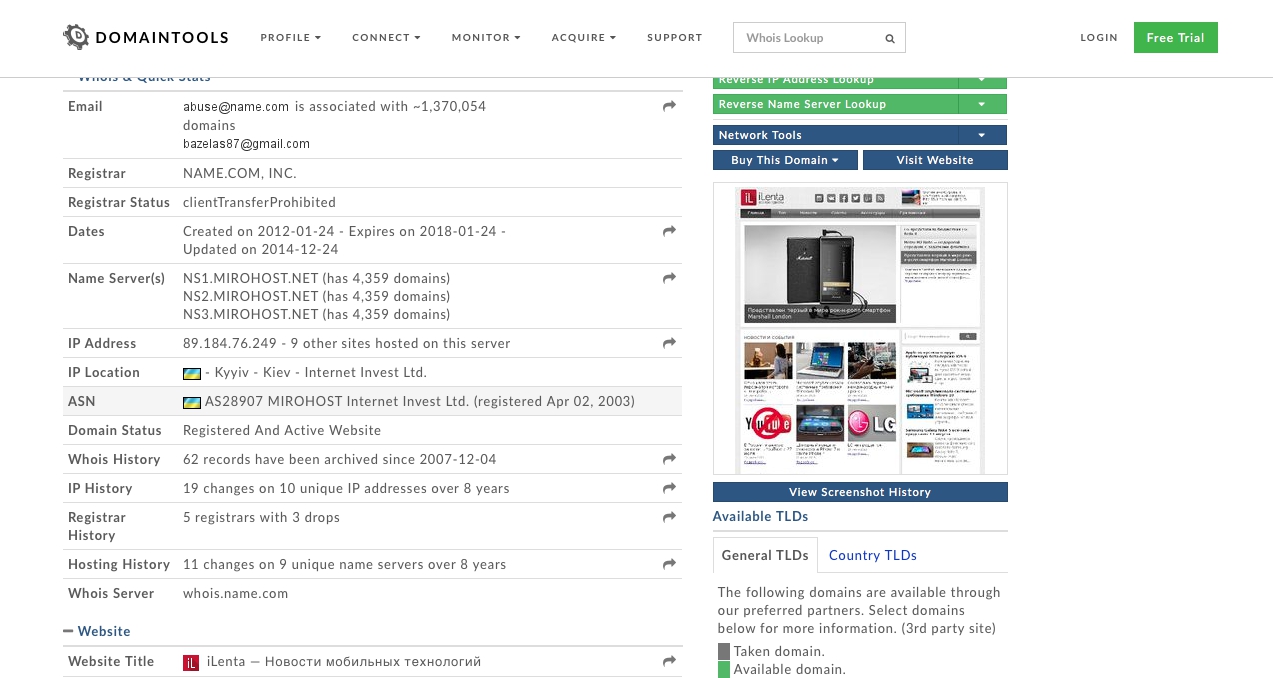Viewport: 1273px width, 678px height.
Task: Open Reverse Name Server Lookup dropdown arrow
Action: (981, 104)
